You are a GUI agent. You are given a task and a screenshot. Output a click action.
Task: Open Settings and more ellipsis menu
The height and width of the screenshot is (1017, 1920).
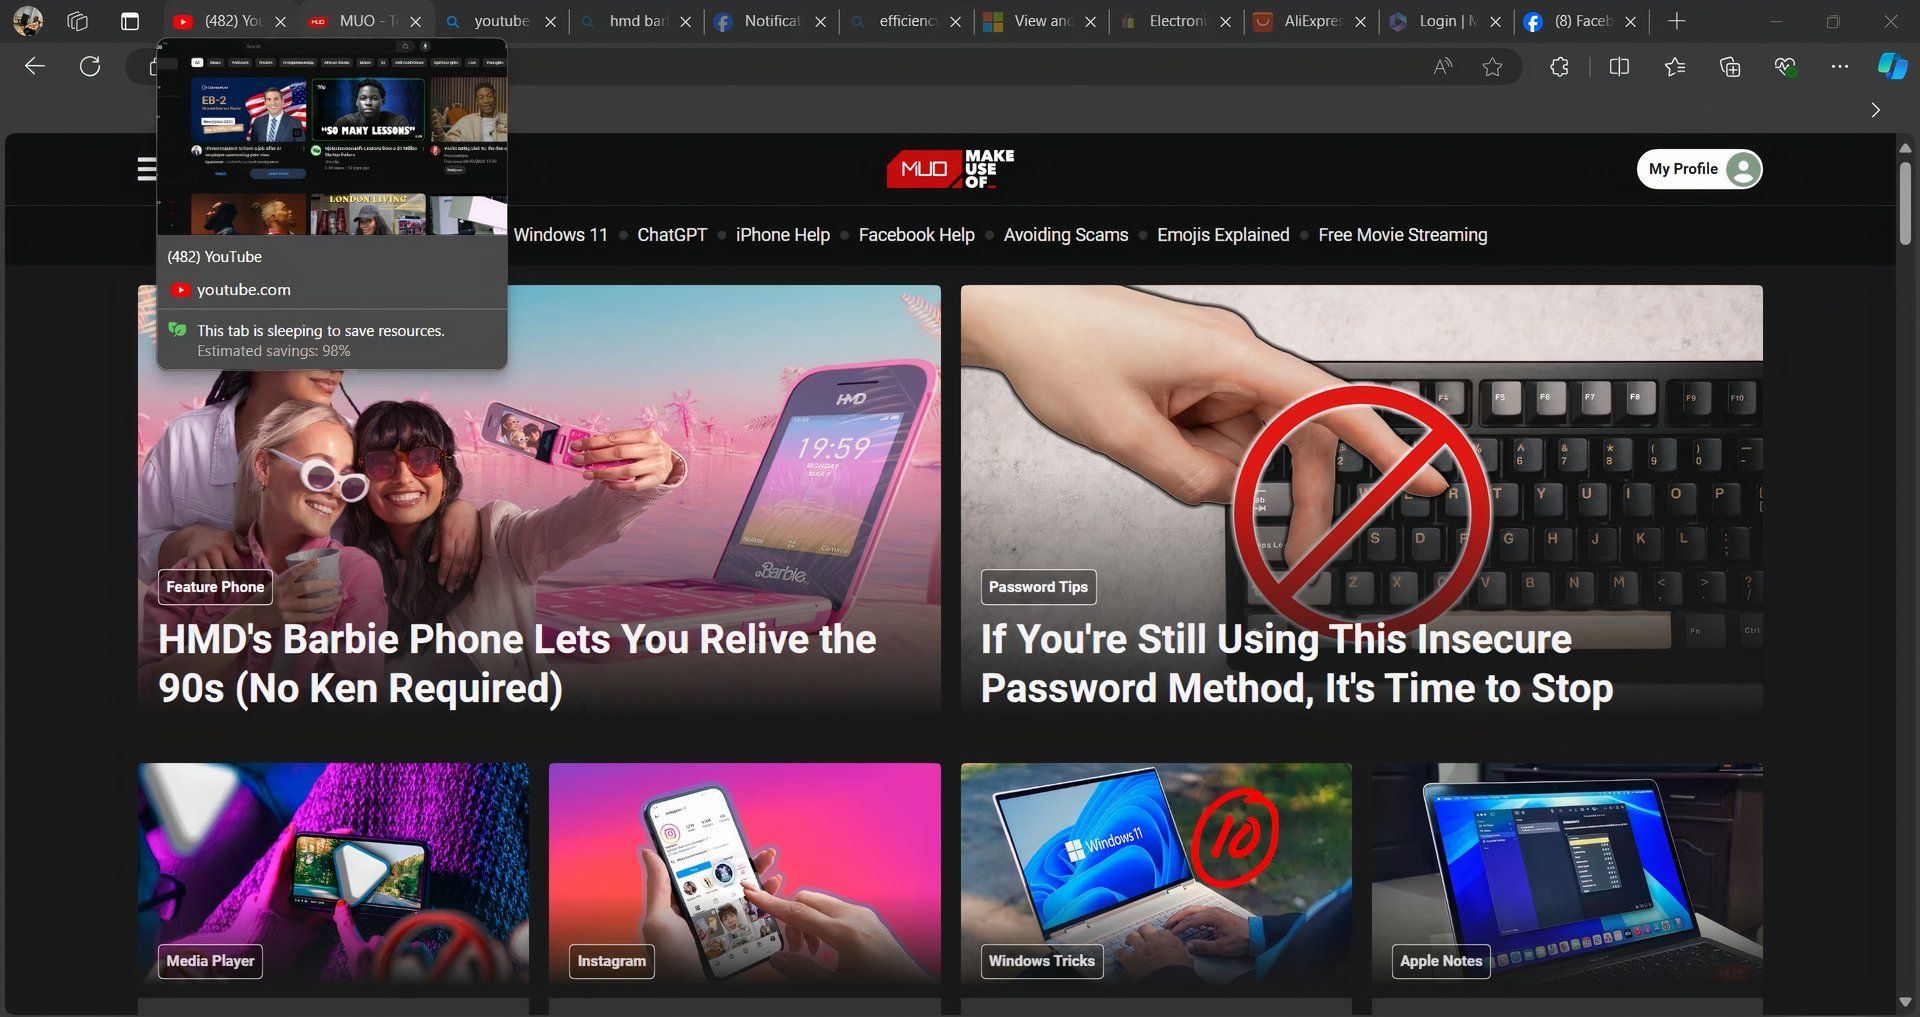[1840, 66]
